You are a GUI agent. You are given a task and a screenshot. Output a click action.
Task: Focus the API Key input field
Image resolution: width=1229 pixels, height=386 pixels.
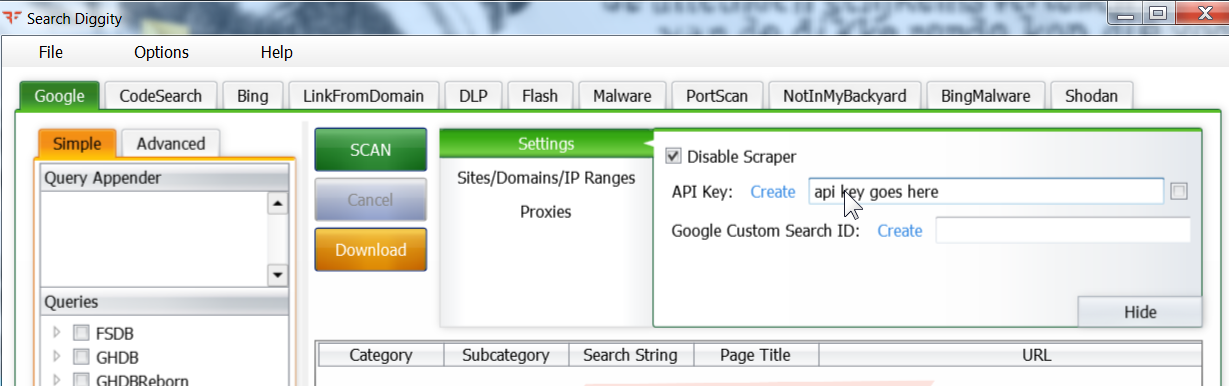tap(986, 191)
